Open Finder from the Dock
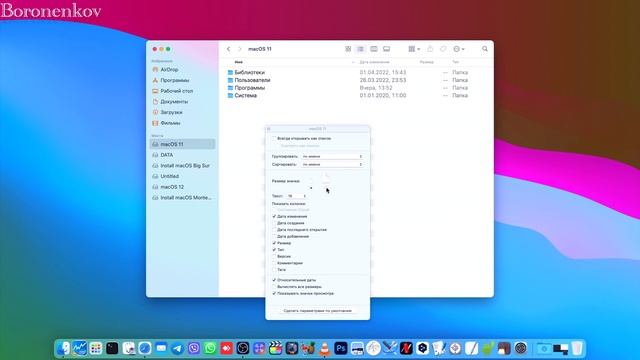Screen dimensions: 640x360 click(63, 348)
